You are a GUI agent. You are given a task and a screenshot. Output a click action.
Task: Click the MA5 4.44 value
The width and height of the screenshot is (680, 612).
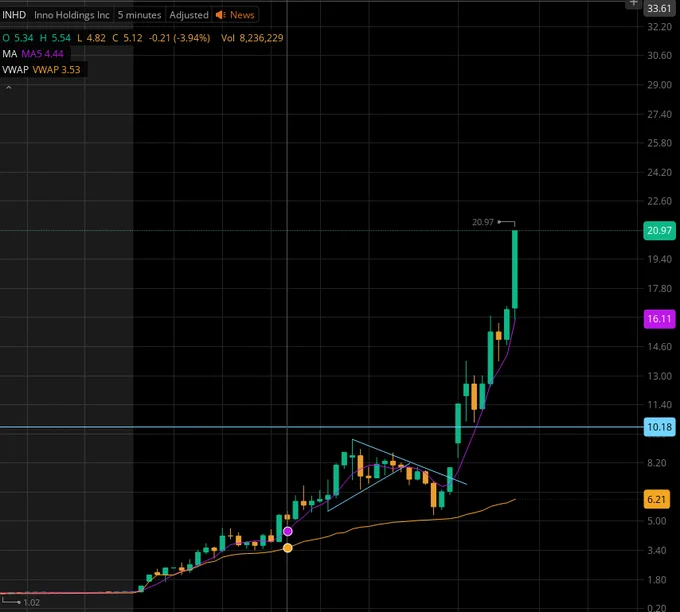[42, 54]
